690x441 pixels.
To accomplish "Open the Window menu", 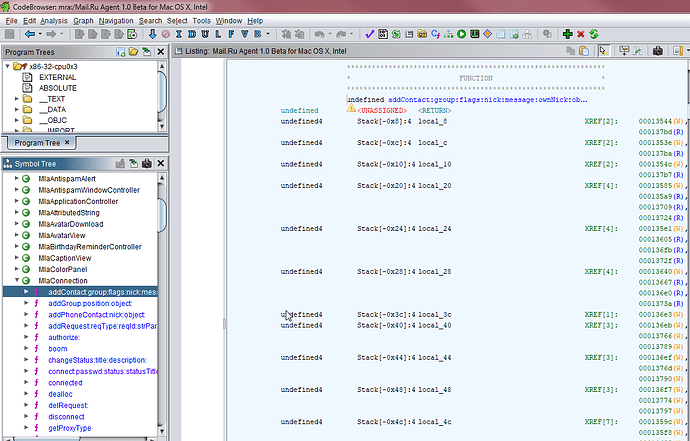I will coord(229,21).
